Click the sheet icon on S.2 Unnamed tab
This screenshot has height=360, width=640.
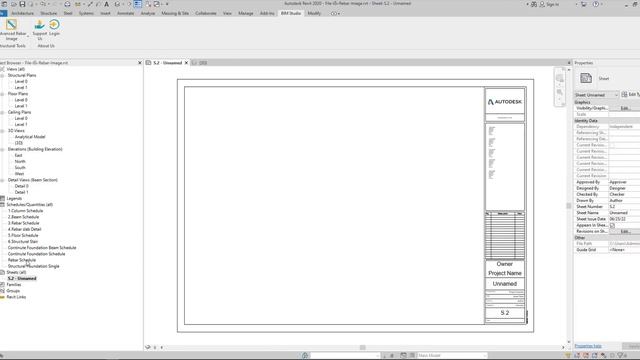[x=149, y=63]
